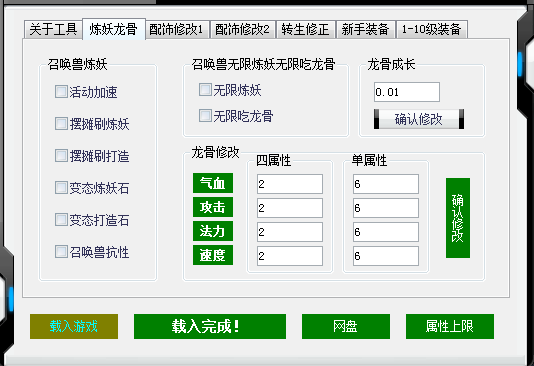Click 确认修改 under 龙骨成长
Viewport: 534px width, 366px height.
(419, 119)
